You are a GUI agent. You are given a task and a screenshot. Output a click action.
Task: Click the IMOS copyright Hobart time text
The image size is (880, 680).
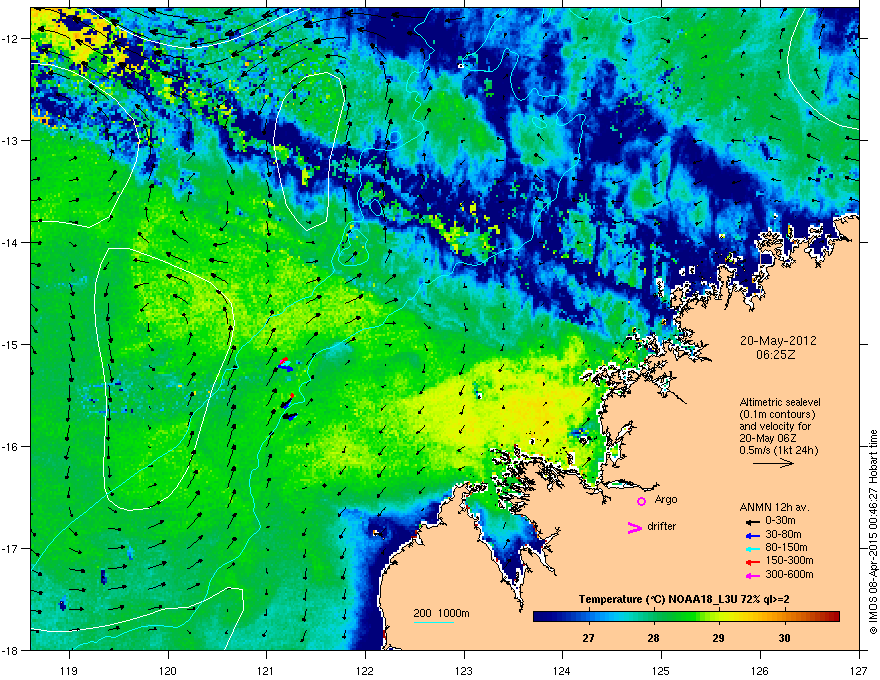pos(873,532)
